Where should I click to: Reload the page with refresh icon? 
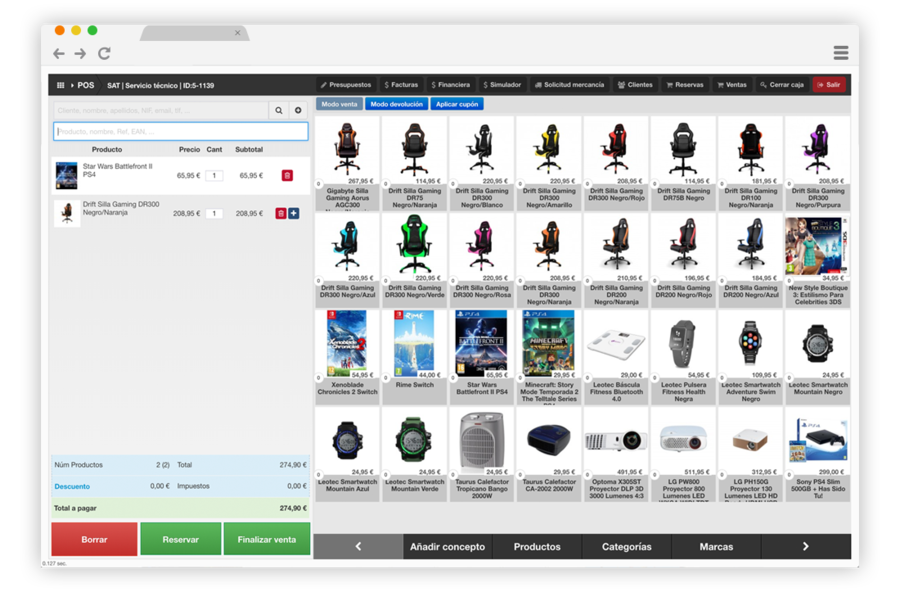point(104,53)
